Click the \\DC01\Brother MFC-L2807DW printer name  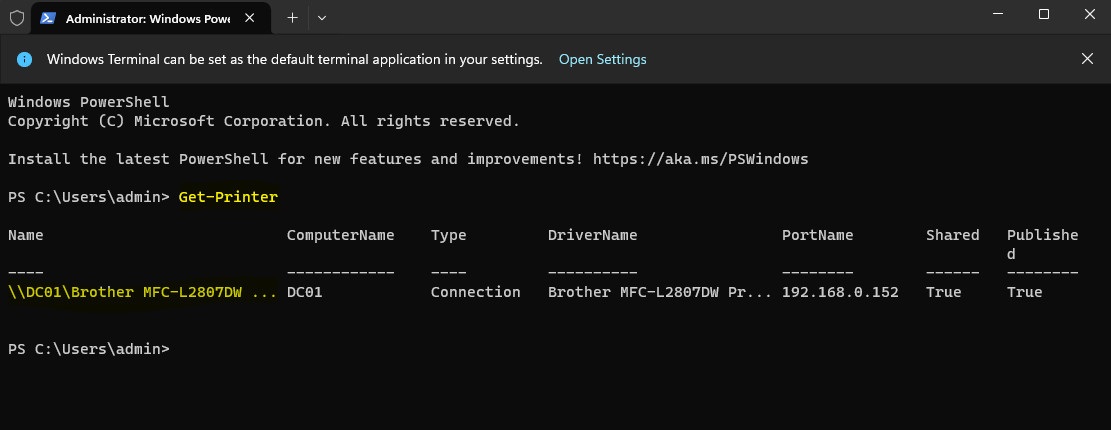click(x=142, y=292)
